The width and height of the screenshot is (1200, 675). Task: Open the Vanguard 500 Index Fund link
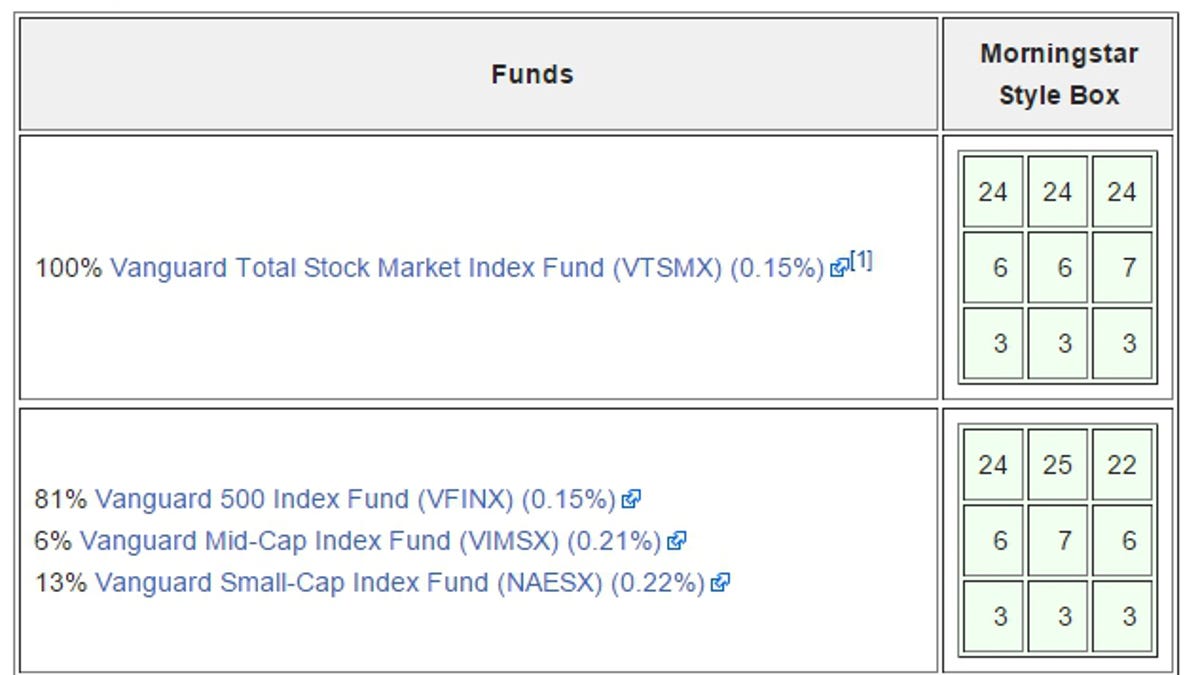tap(355, 499)
